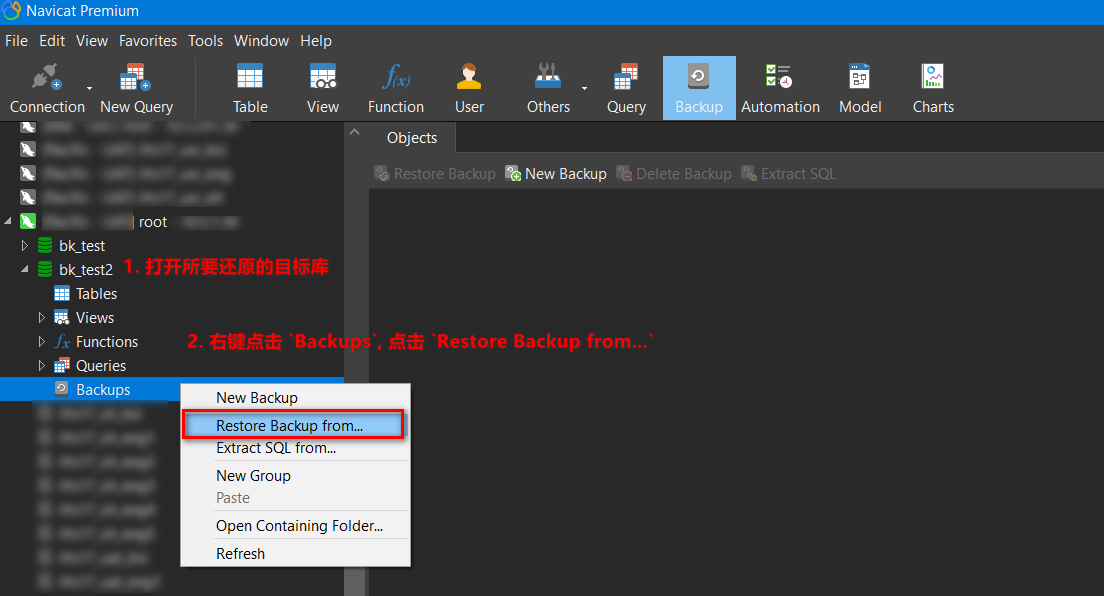Open the Favorites menu
The image size is (1104, 596).
[x=148, y=41]
